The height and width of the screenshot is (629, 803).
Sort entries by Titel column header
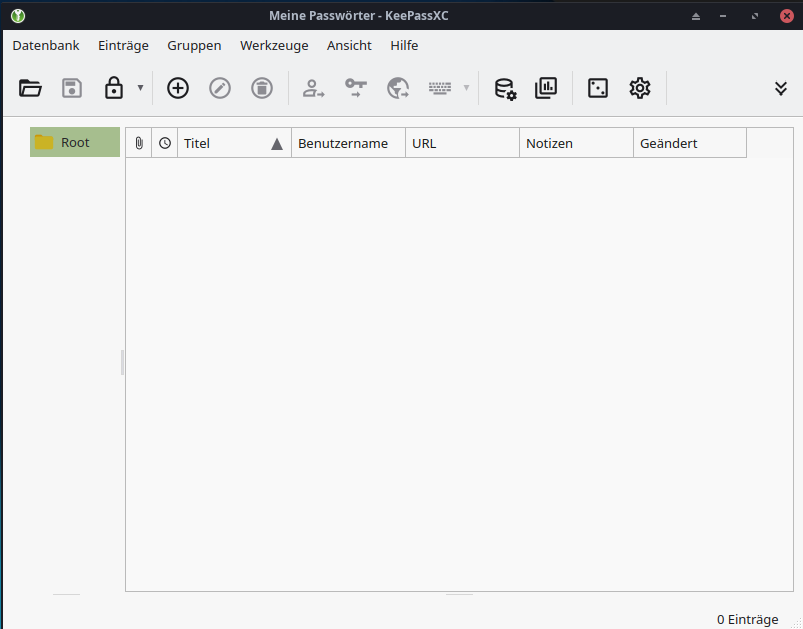[x=220, y=143]
